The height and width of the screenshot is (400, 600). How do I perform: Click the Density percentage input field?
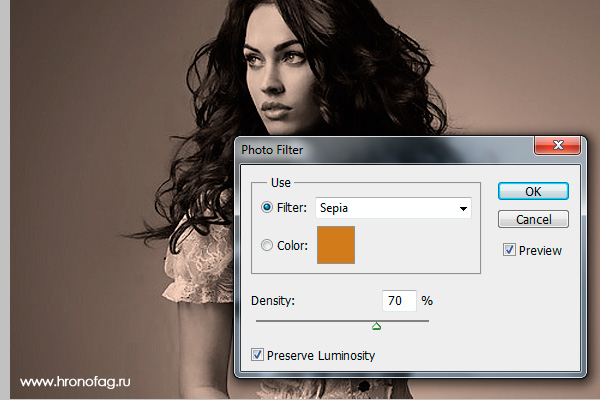pos(399,300)
